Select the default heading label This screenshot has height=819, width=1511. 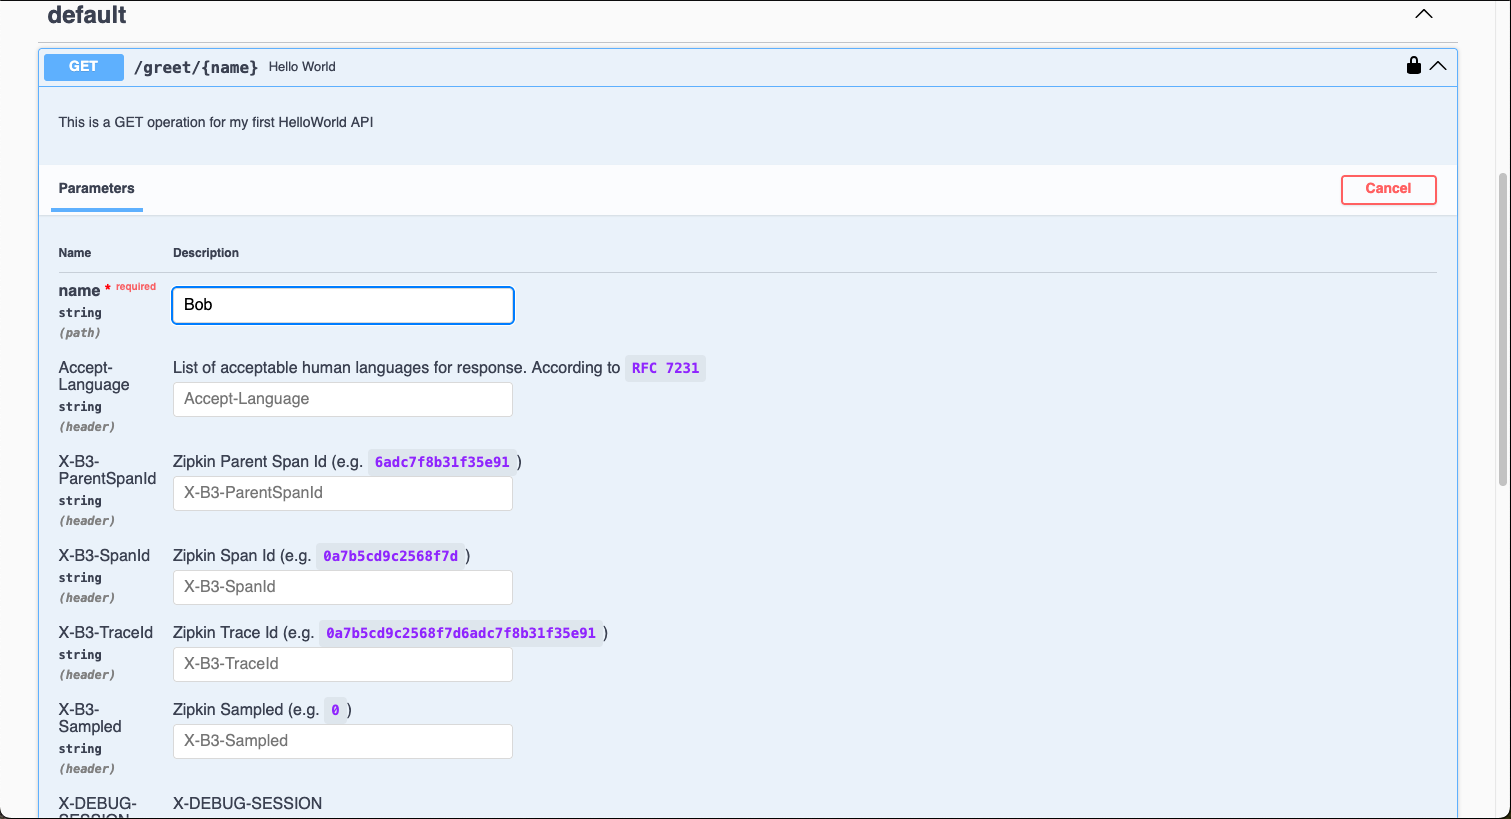pyautogui.click(x=87, y=14)
